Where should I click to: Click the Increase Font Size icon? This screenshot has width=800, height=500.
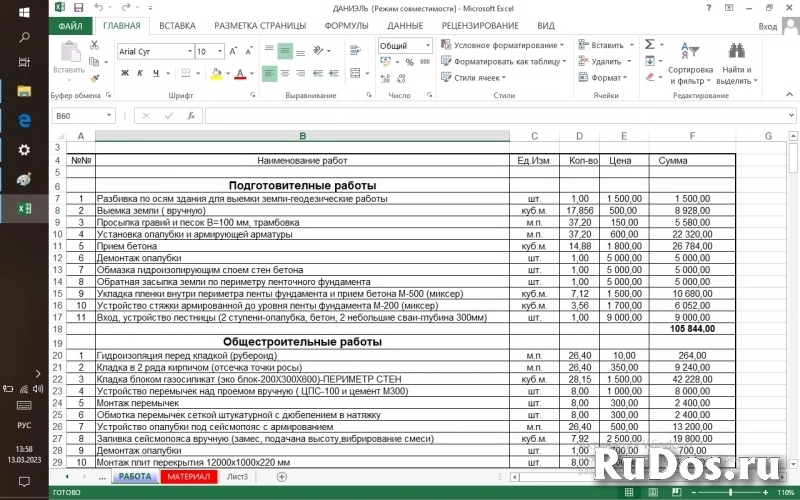coord(233,51)
